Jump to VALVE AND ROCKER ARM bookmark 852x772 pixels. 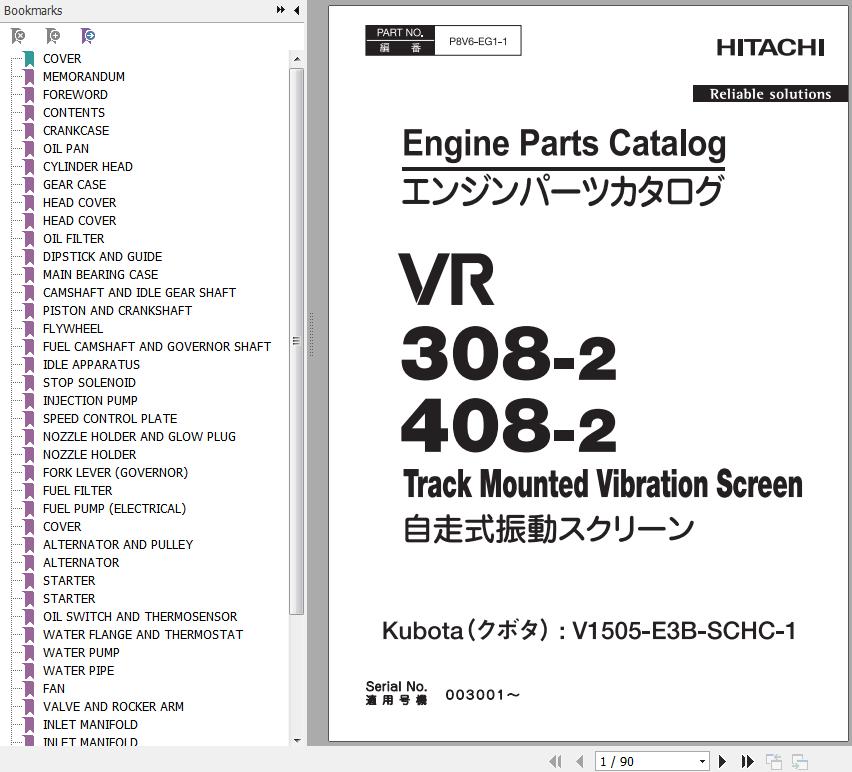[113, 706]
